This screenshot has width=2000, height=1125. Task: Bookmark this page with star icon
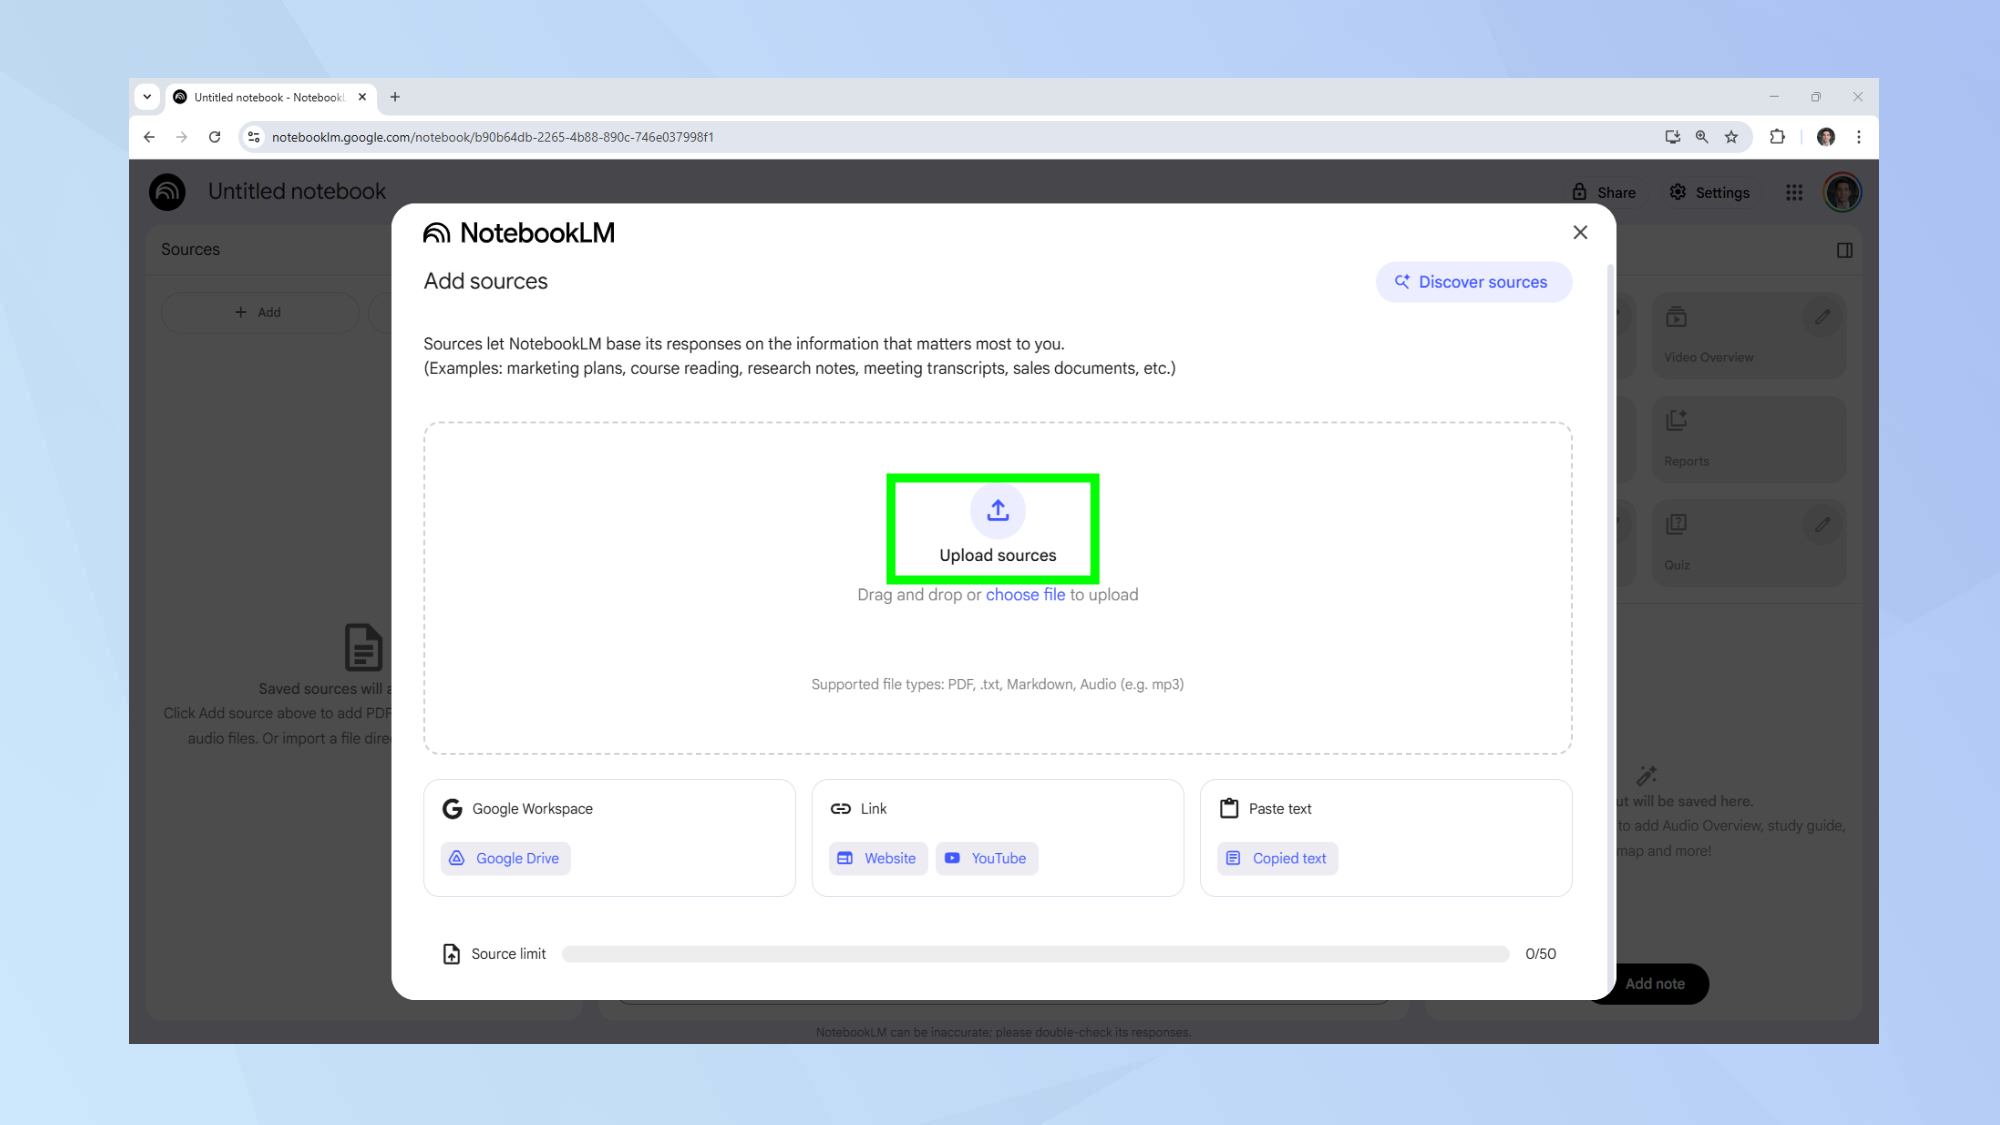click(x=1731, y=137)
